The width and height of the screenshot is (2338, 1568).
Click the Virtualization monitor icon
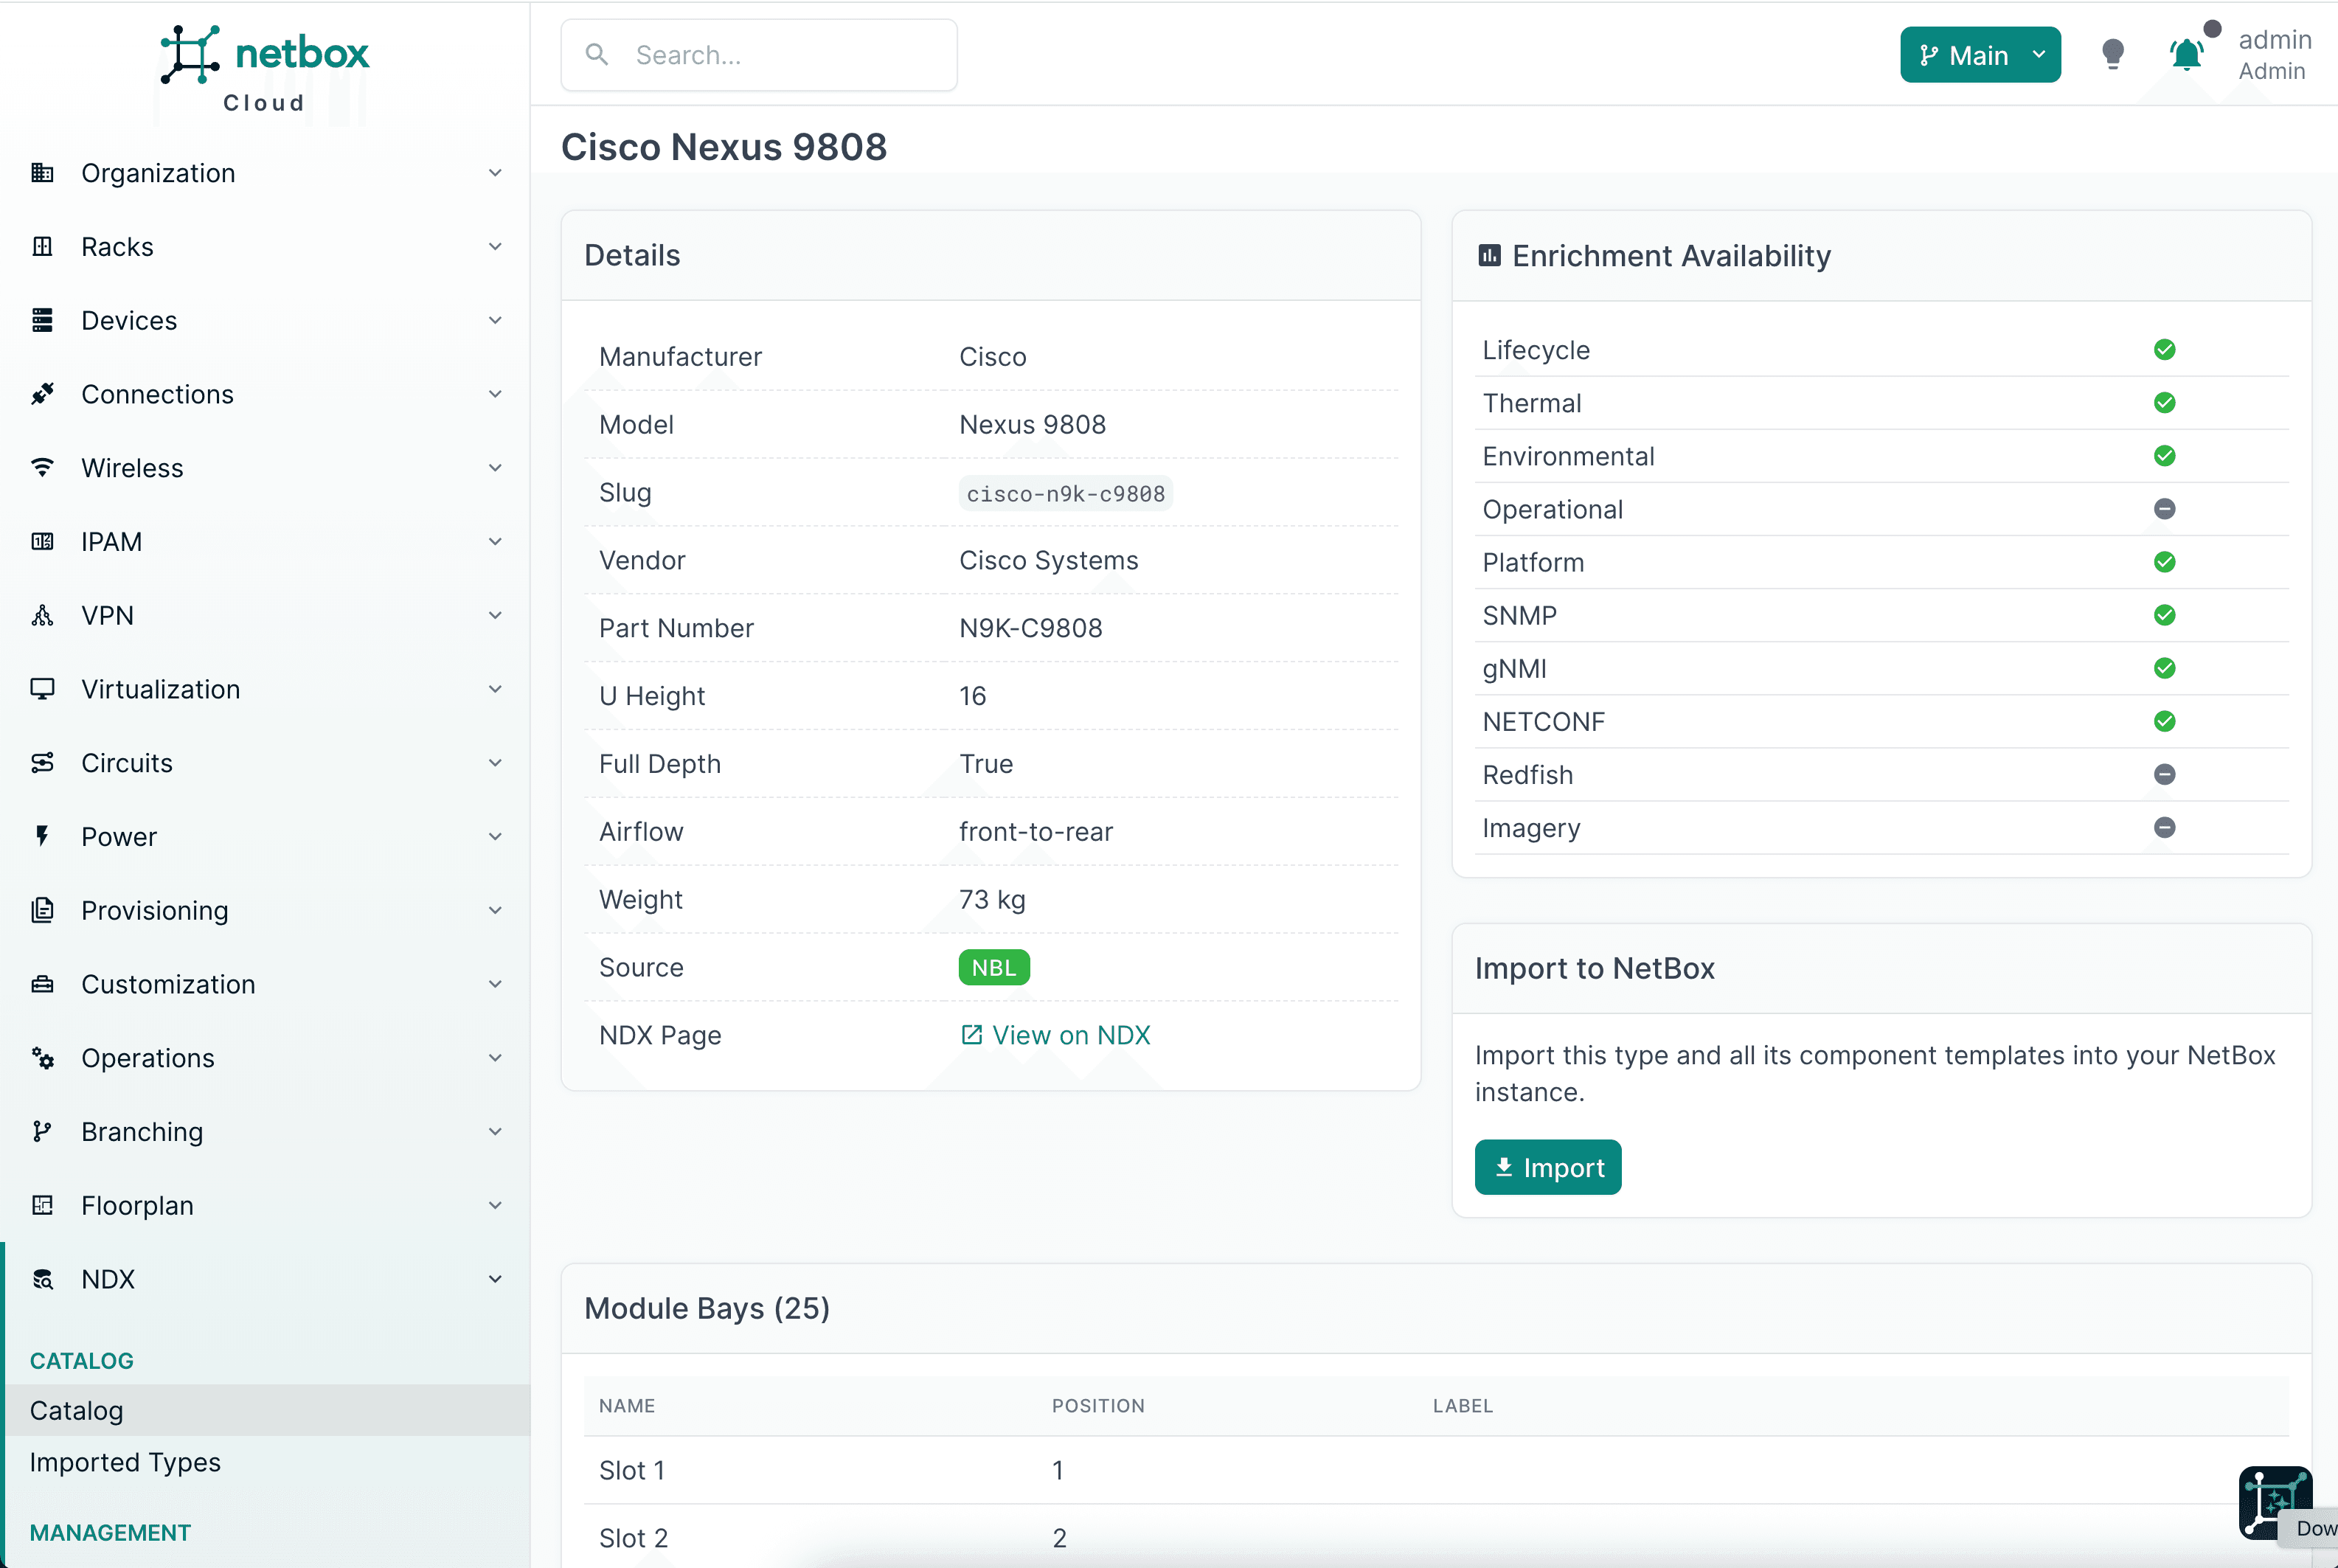tap(42, 689)
